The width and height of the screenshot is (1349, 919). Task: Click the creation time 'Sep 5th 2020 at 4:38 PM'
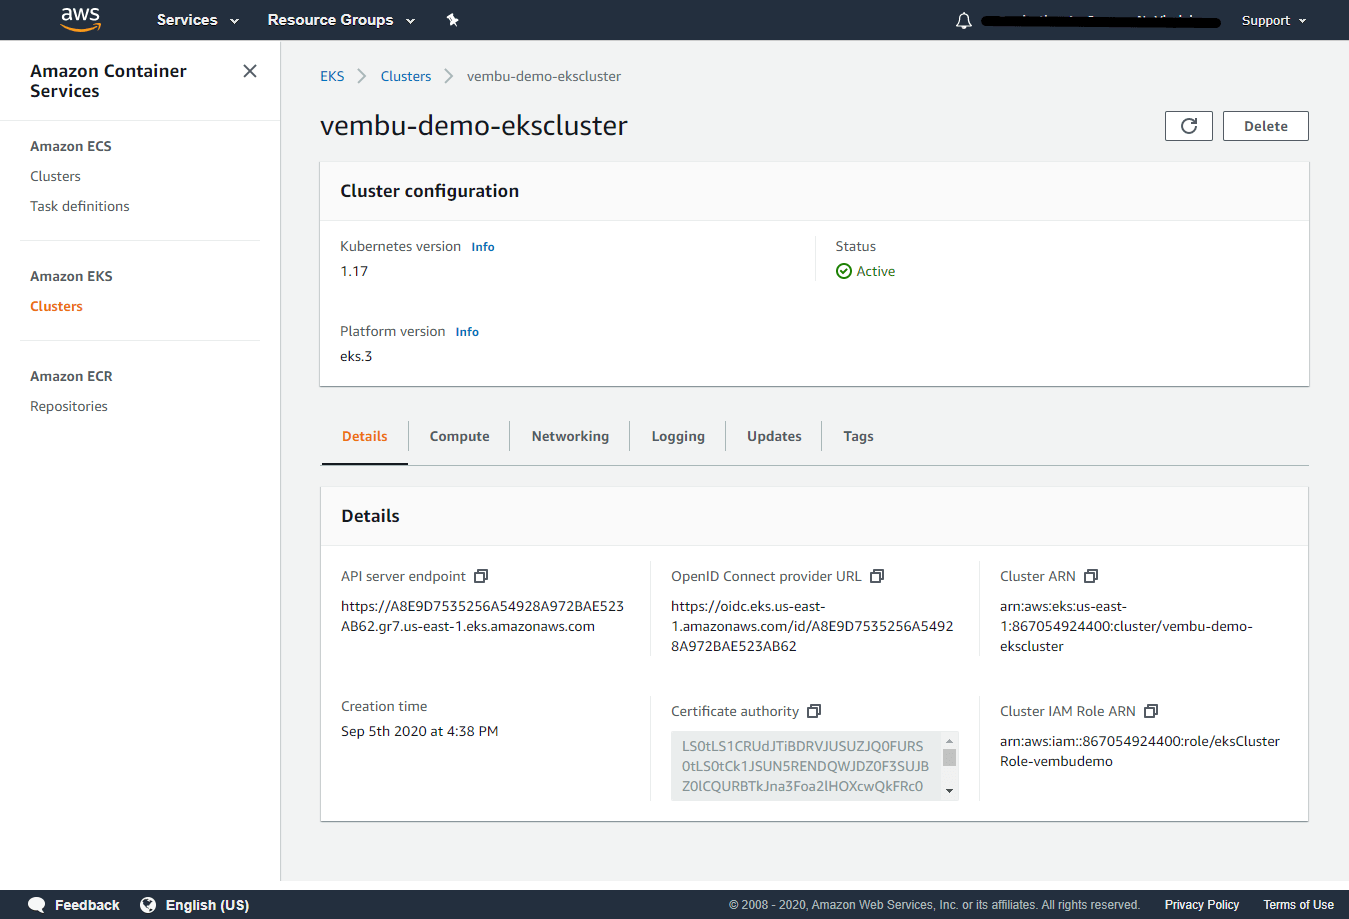pyautogui.click(x=420, y=731)
